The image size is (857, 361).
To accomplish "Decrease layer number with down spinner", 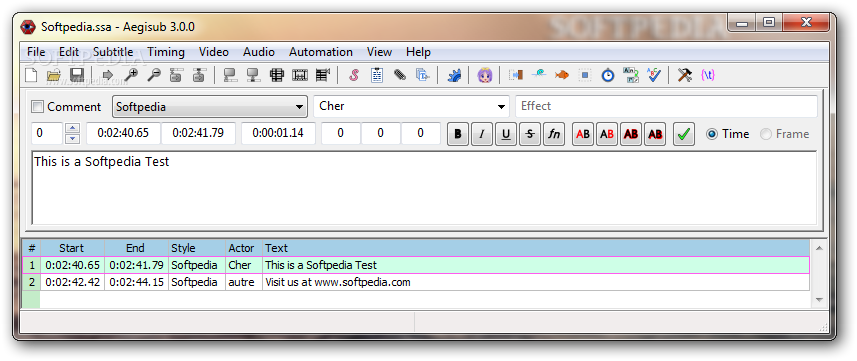I will (x=73, y=139).
